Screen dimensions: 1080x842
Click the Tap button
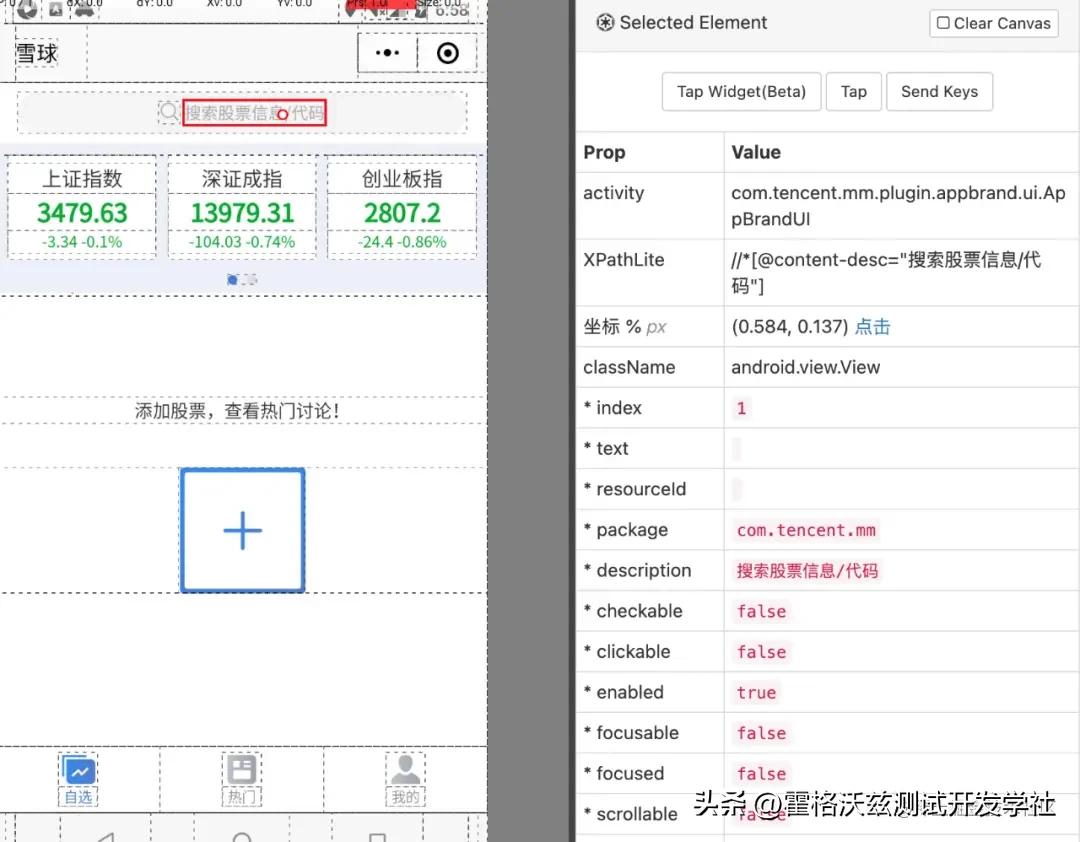(x=854, y=91)
